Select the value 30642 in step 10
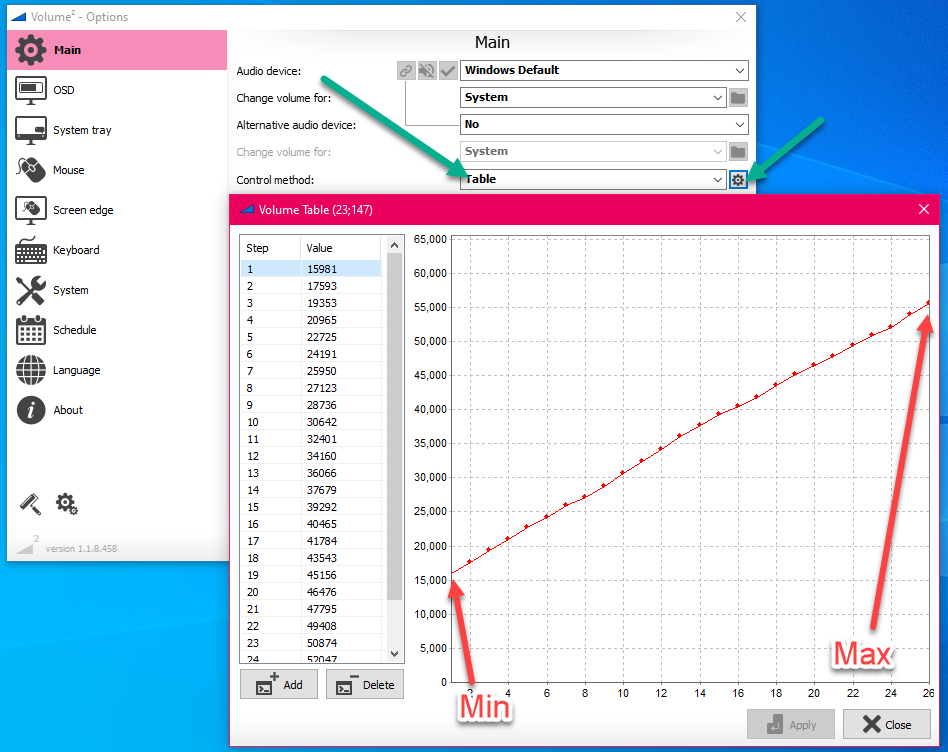Viewport: 948px width, 752px height. [x=322, y=422]
